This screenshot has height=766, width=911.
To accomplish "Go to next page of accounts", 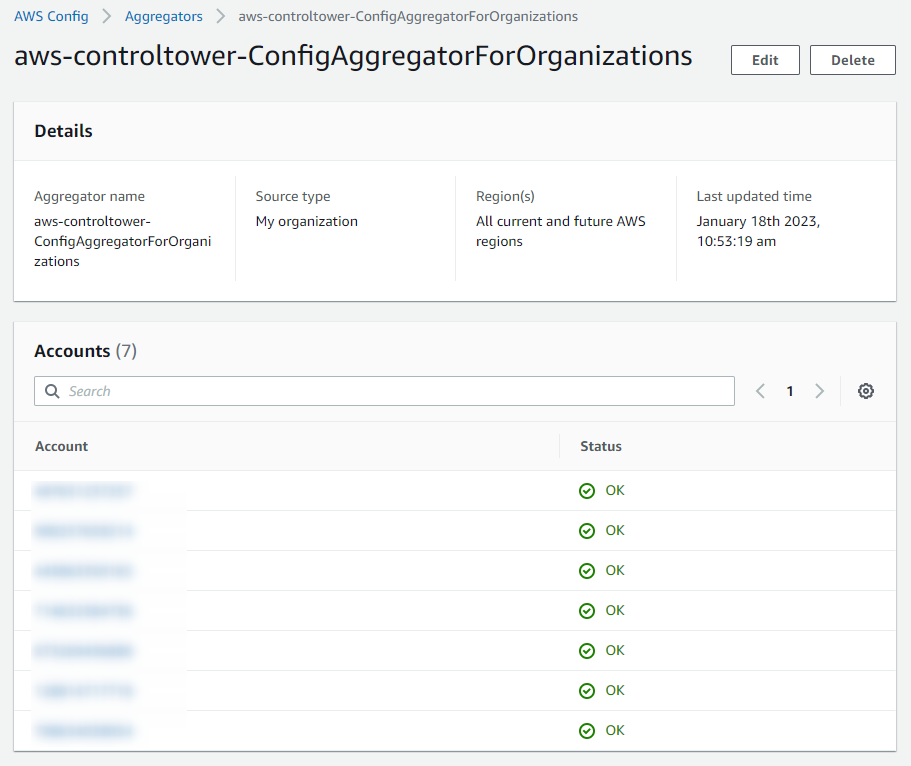I will (819, 391).
